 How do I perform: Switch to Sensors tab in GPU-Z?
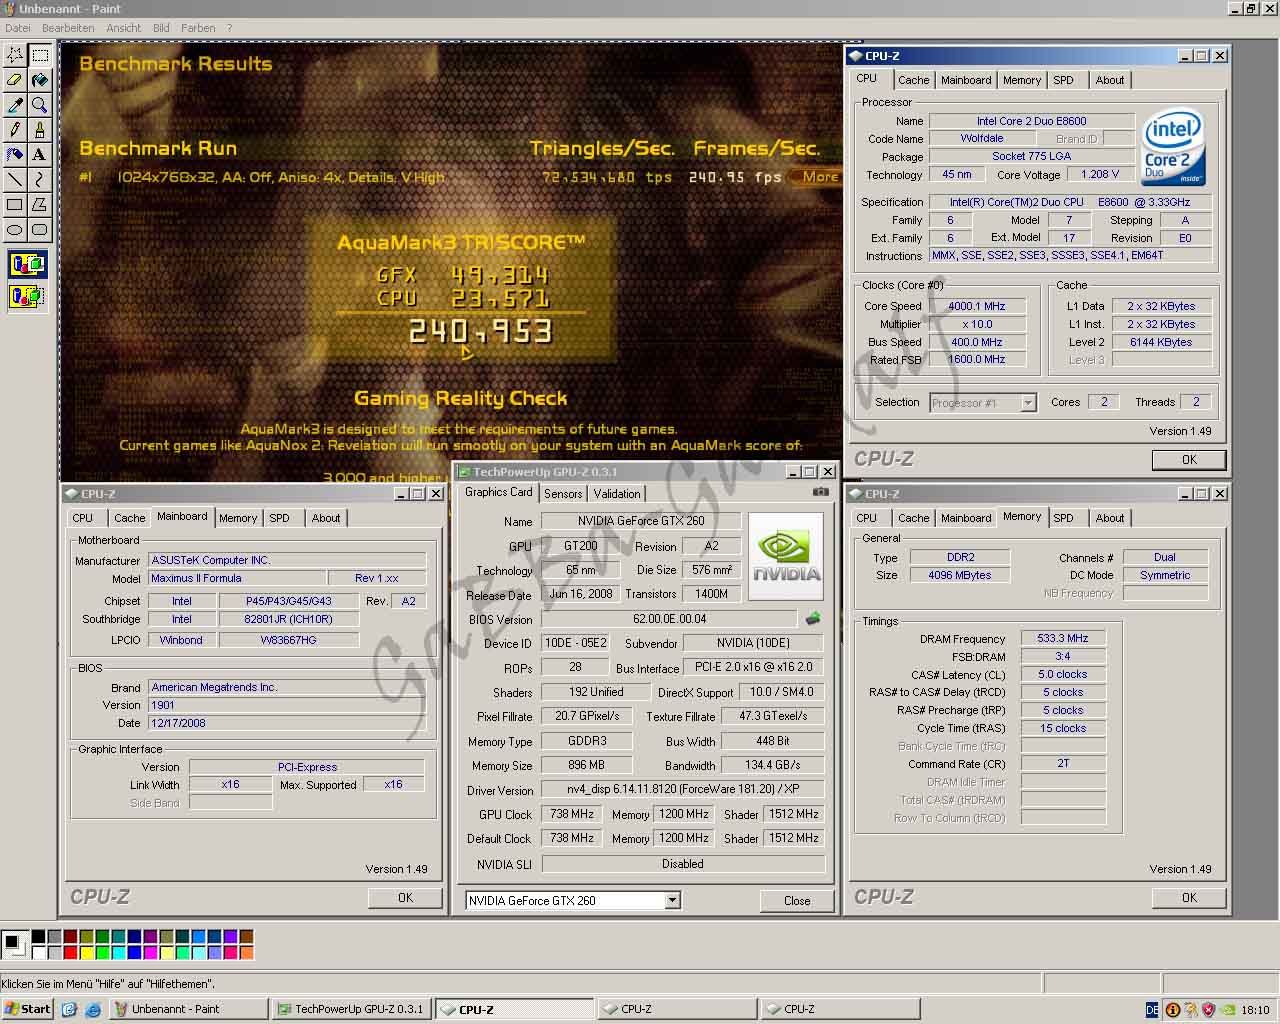pos(563,494)
